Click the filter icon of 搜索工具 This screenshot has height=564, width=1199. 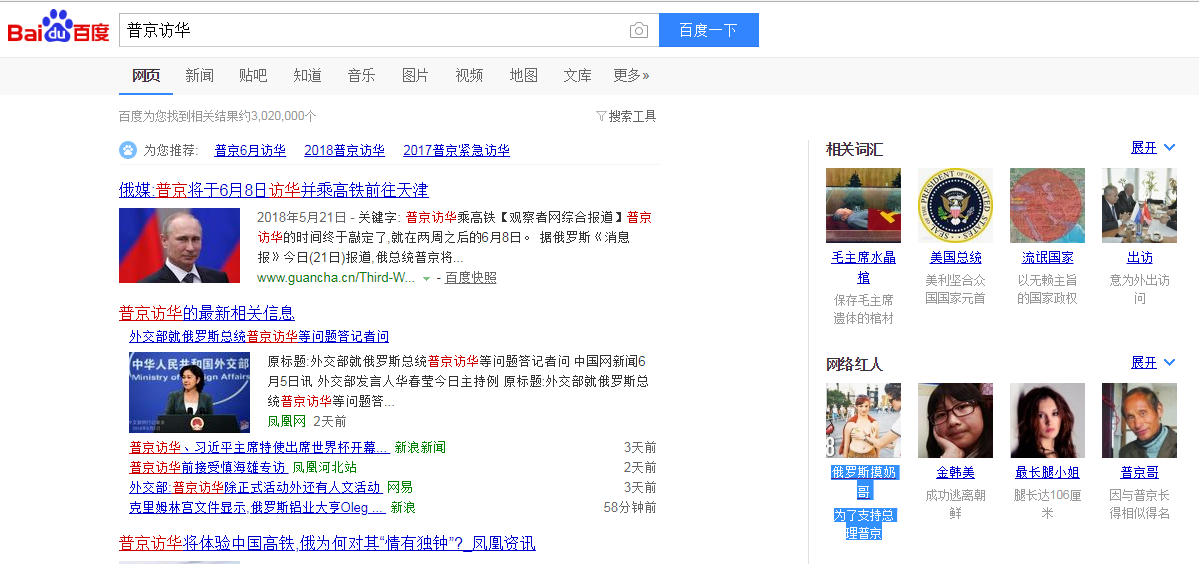tap(601, 116)
